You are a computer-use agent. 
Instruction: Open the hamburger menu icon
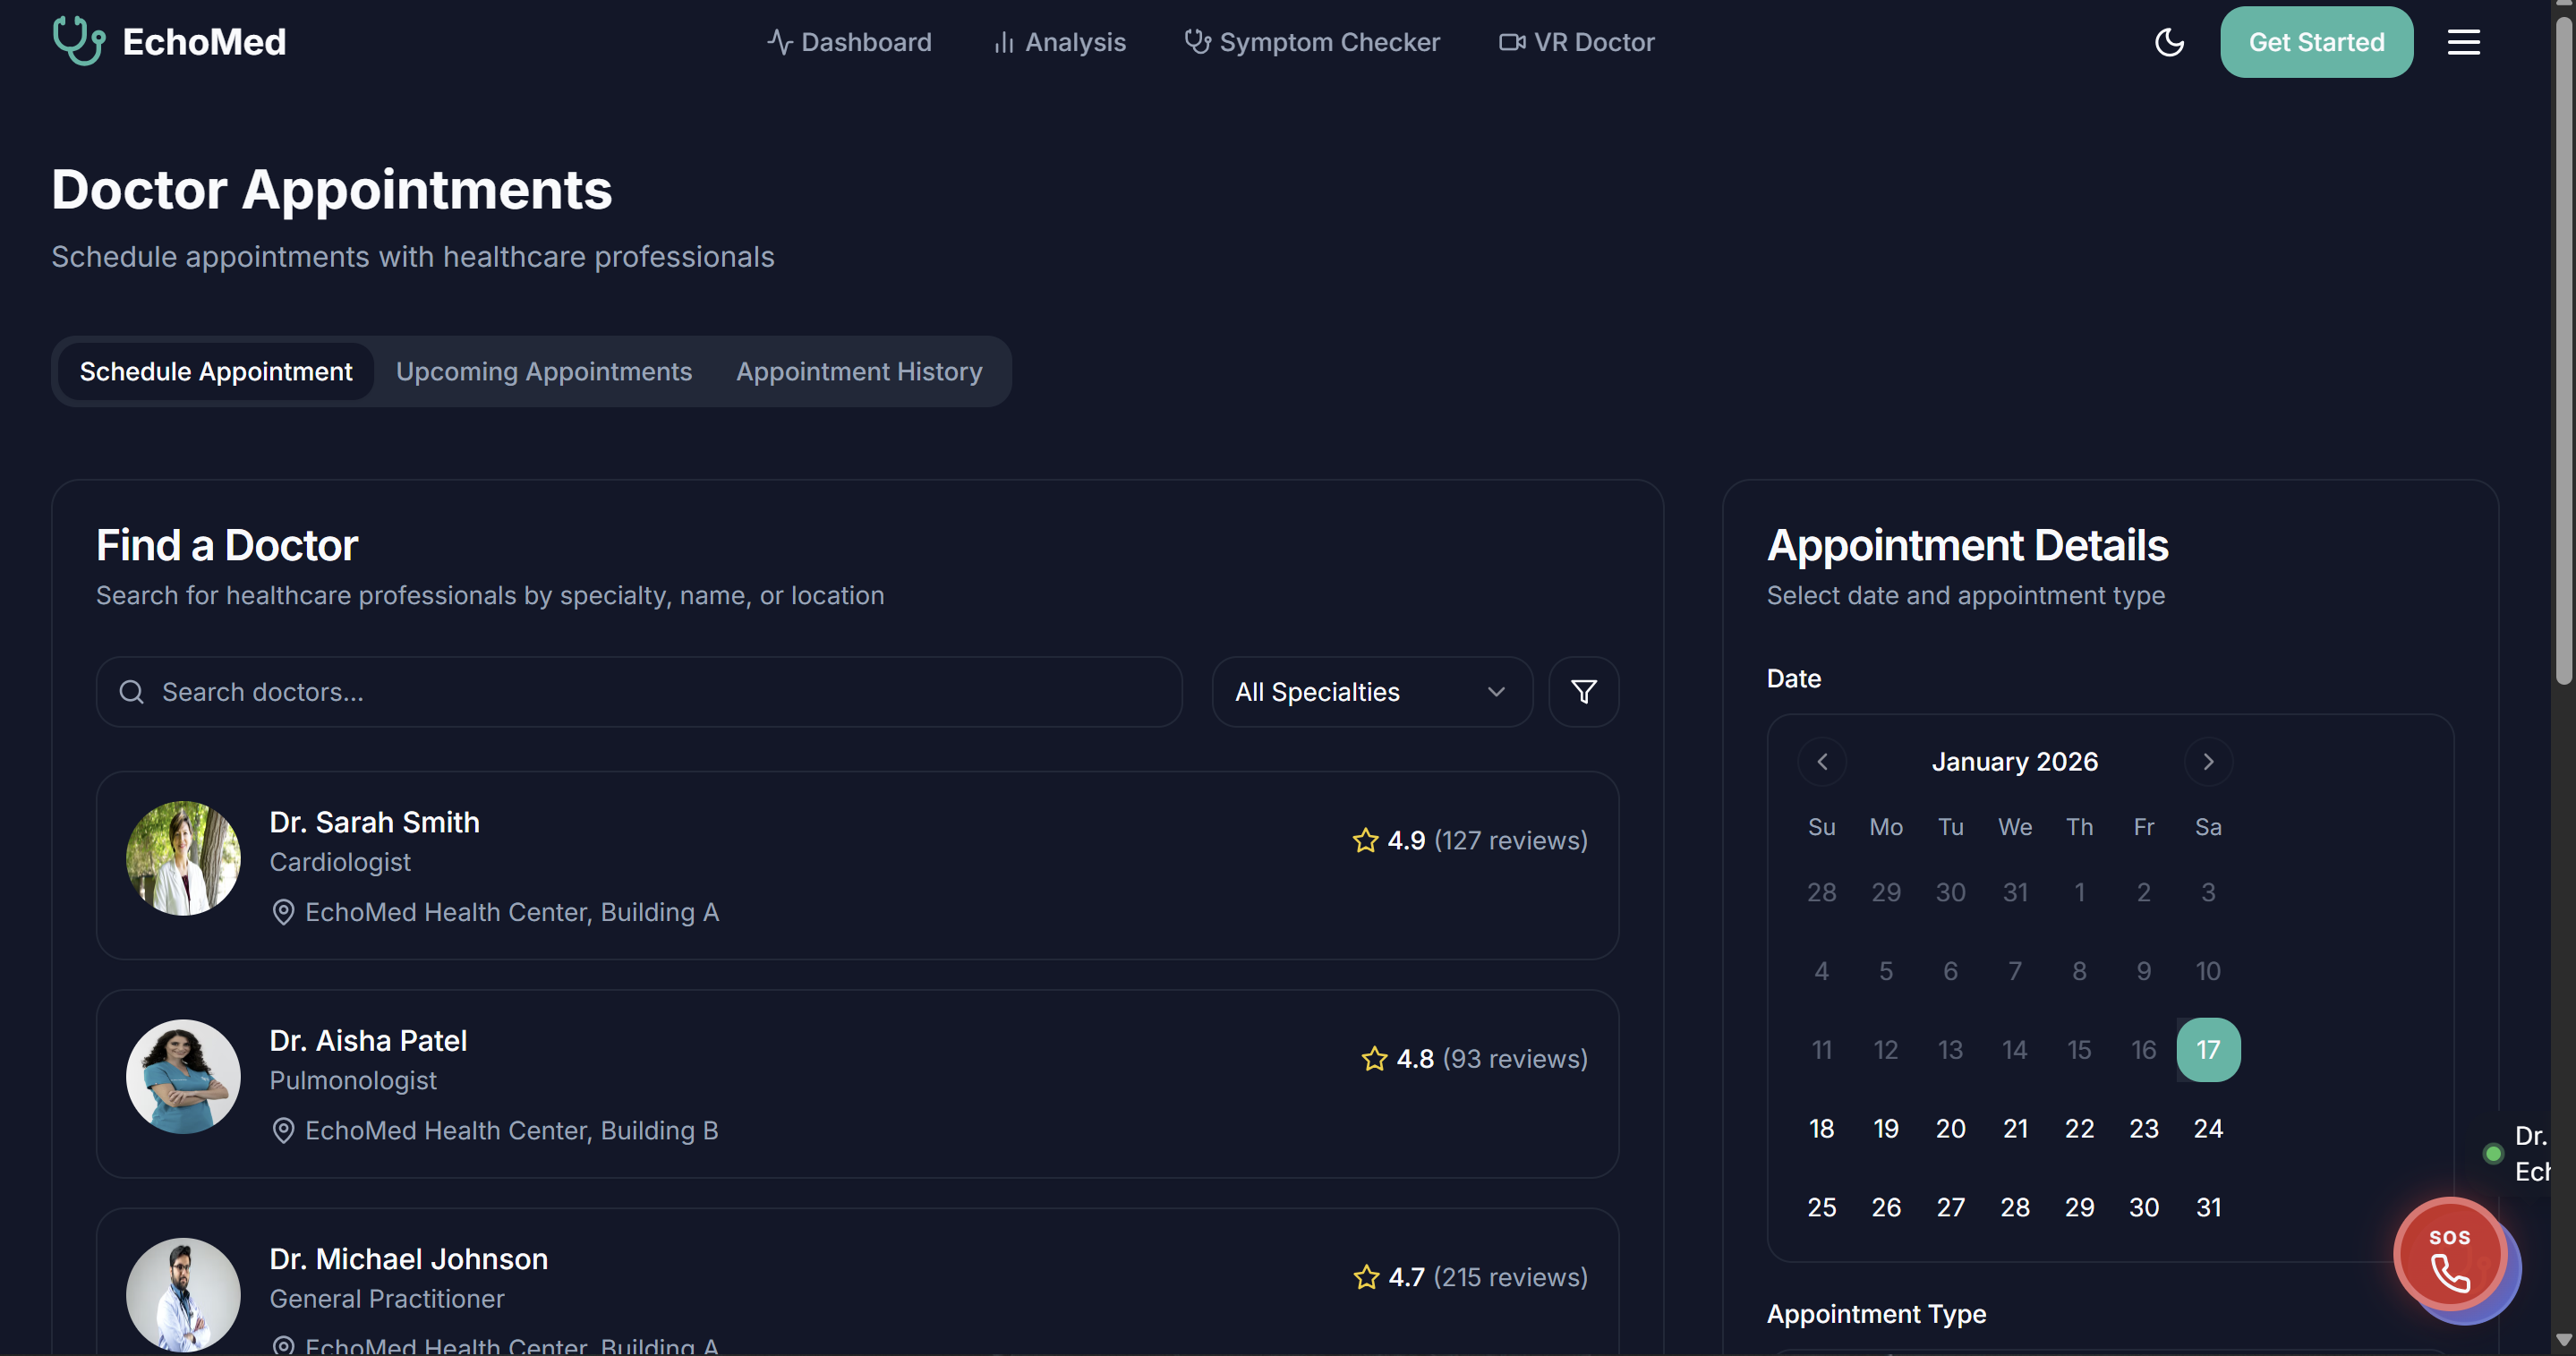click(2463, 42)
